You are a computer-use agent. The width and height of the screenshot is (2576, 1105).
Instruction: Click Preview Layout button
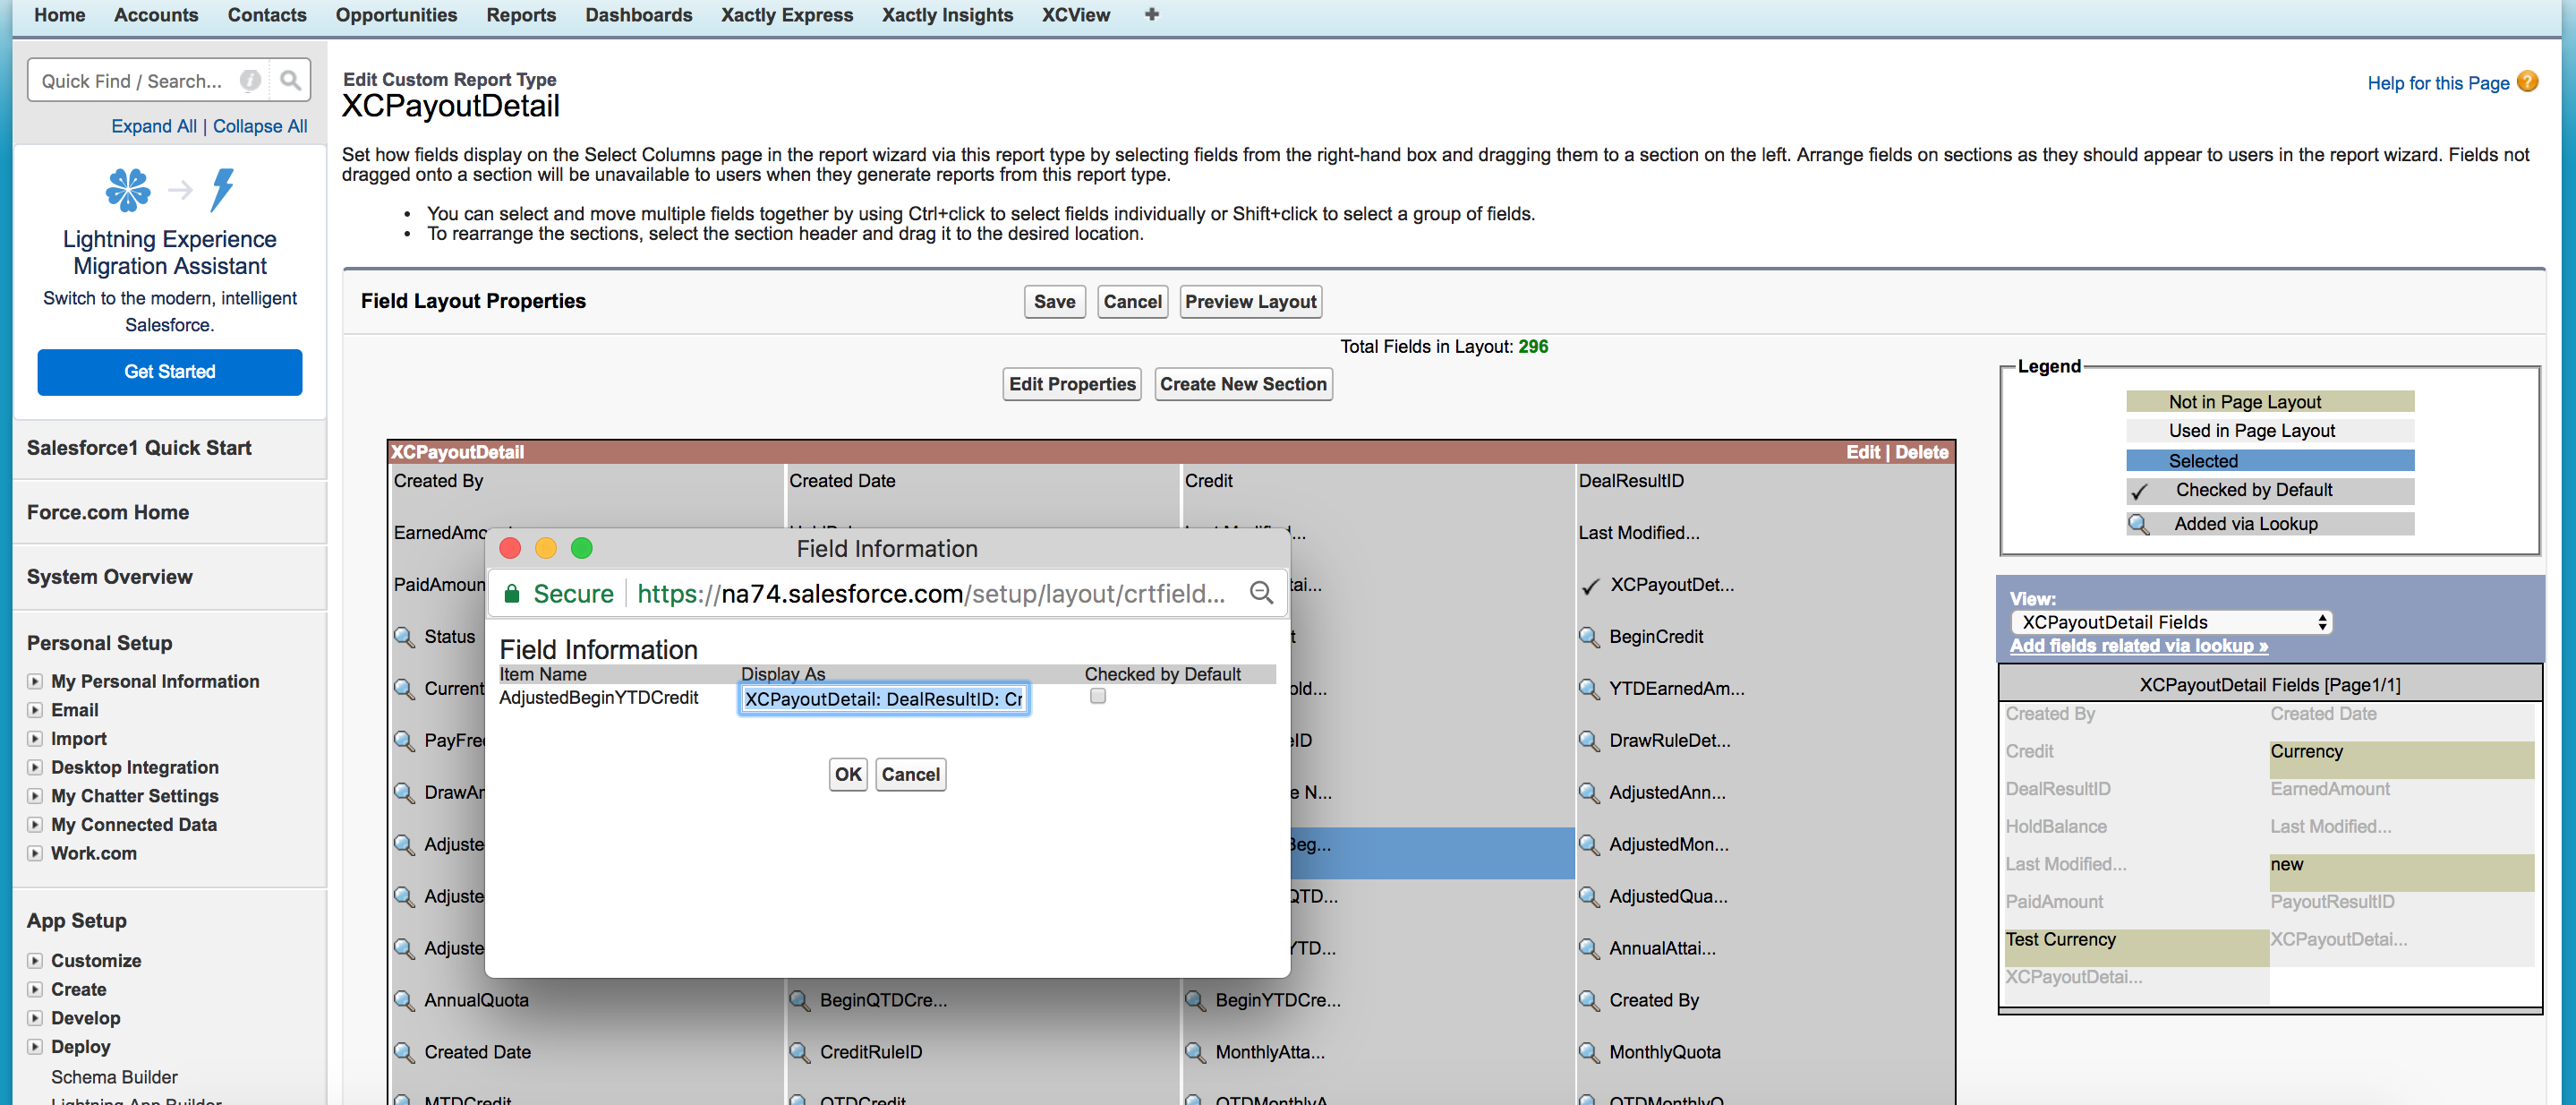click(x=1251, y=302)
